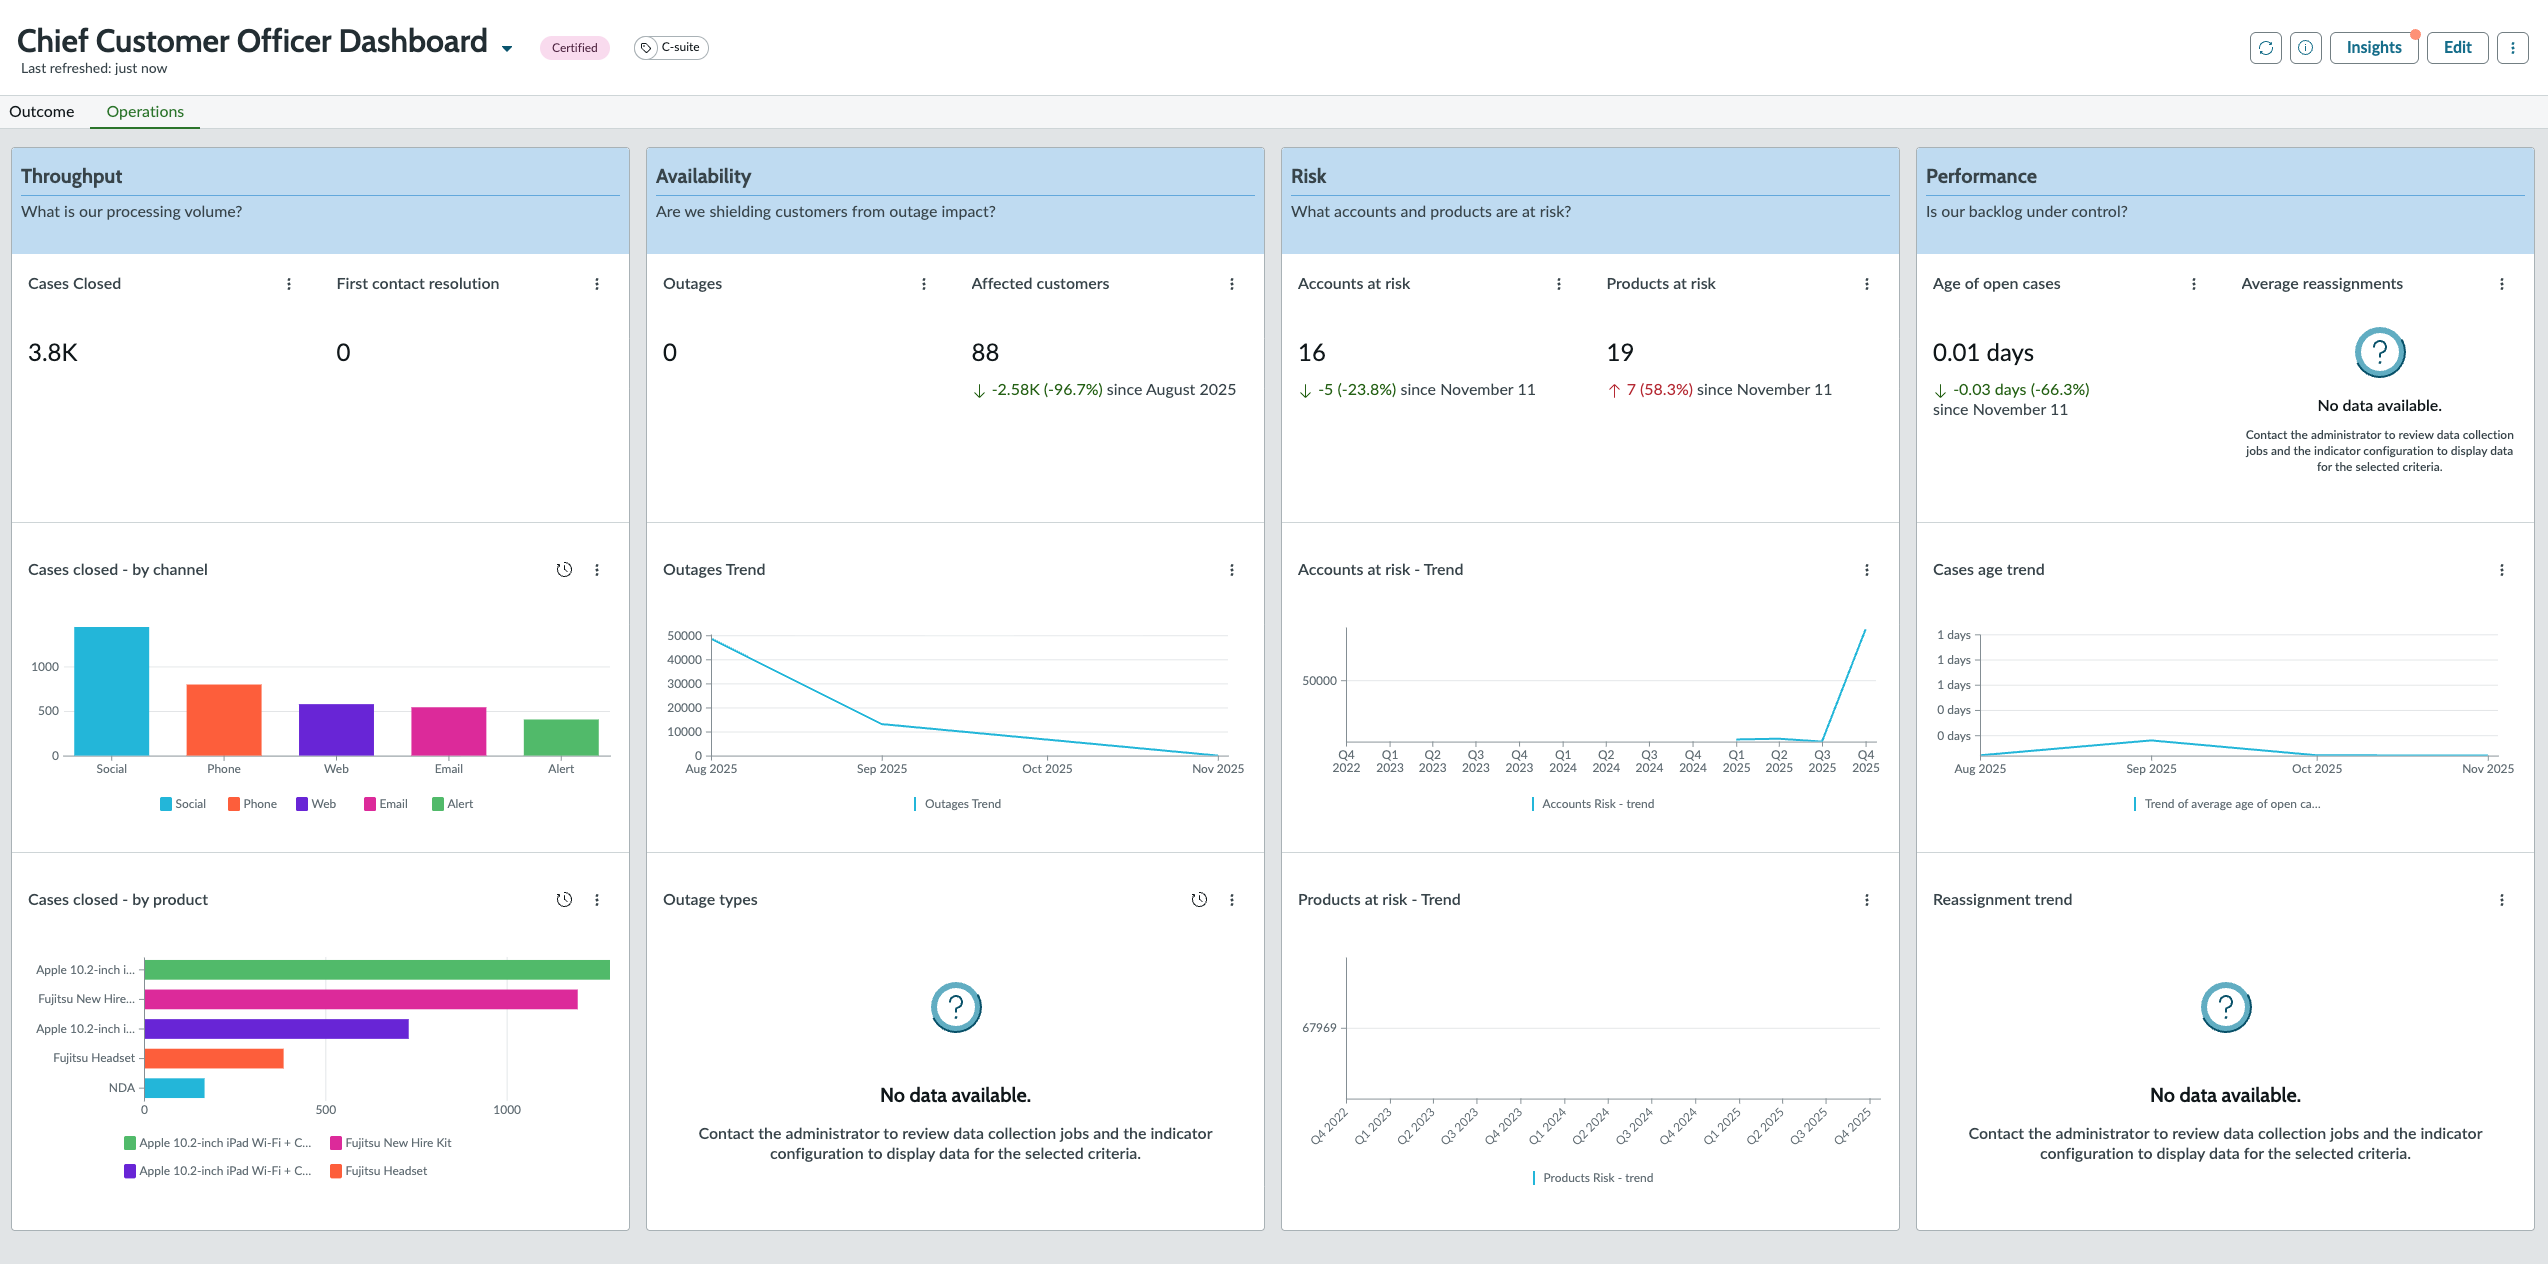Toggle the Social series in chart legend

point(183,804)
